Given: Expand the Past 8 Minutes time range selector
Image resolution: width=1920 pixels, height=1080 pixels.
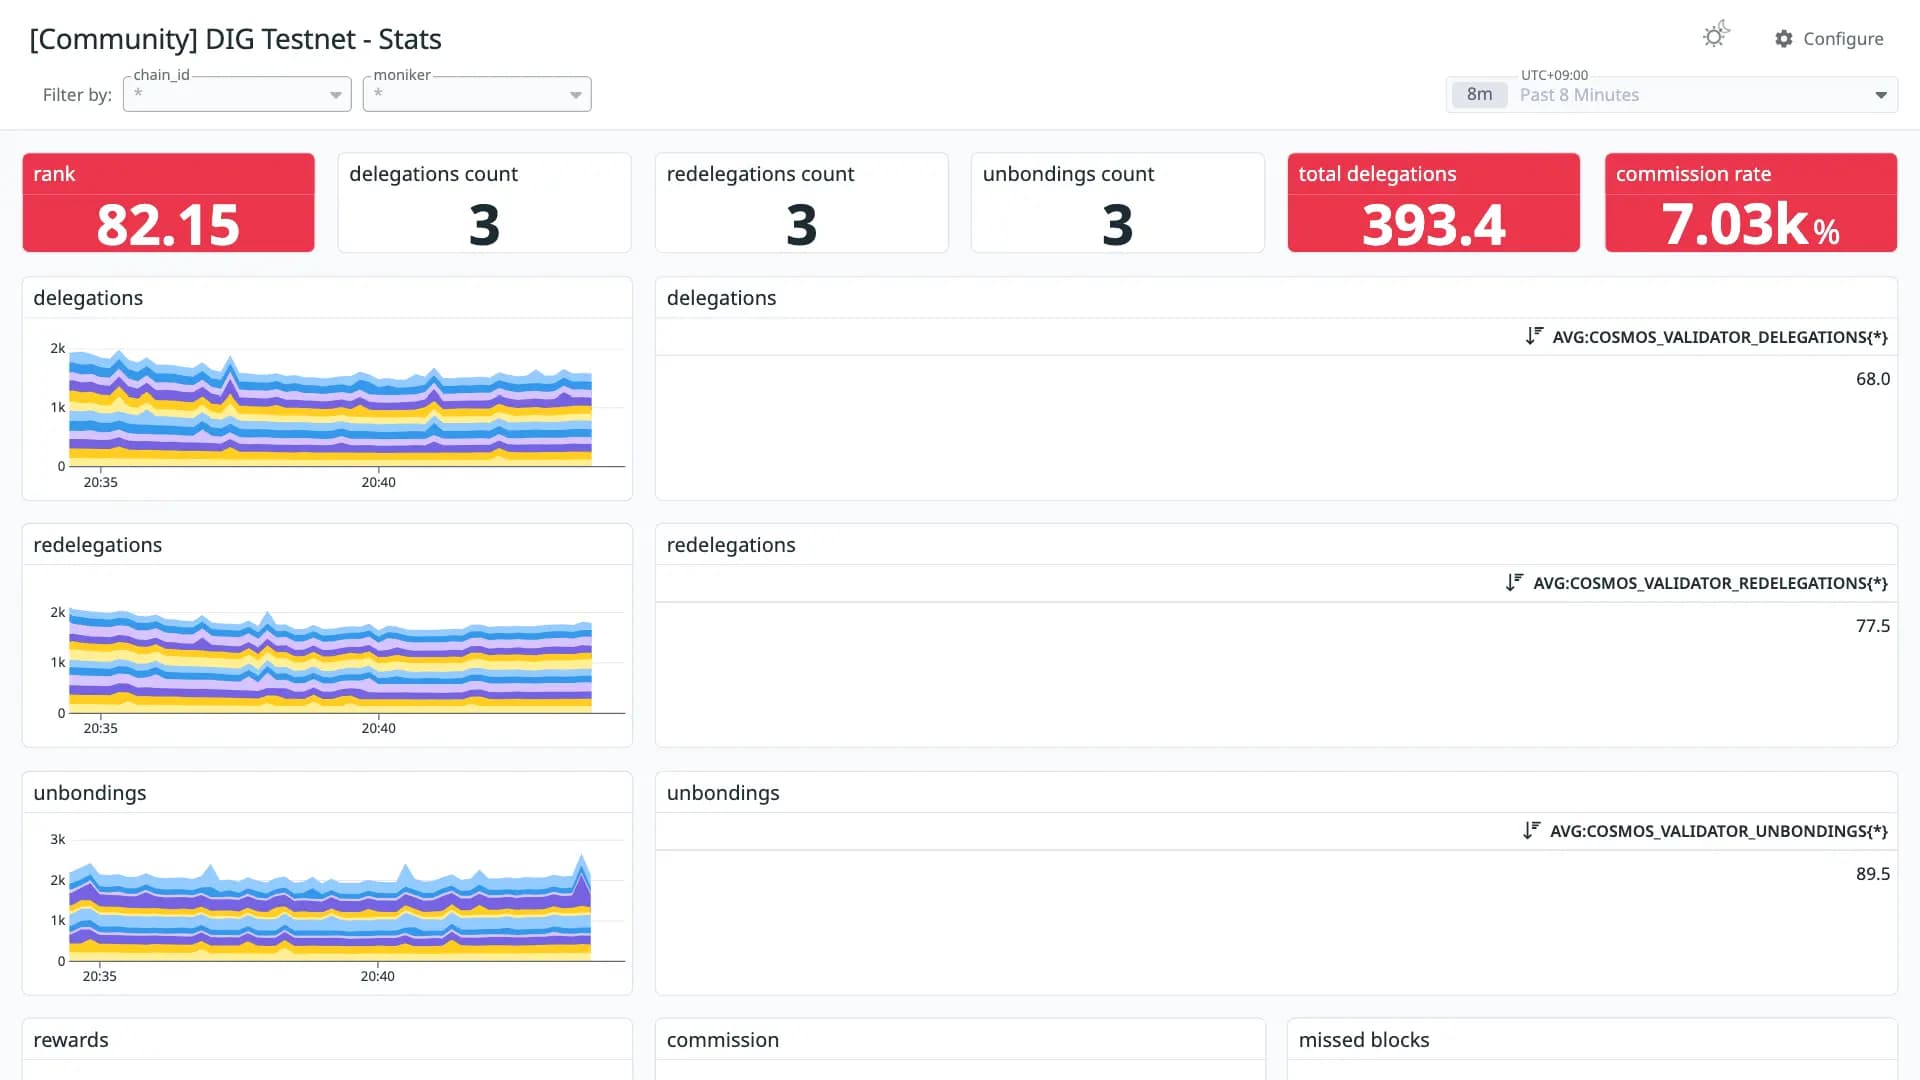Looking at the screenshot, I should tap(1672, 95).
